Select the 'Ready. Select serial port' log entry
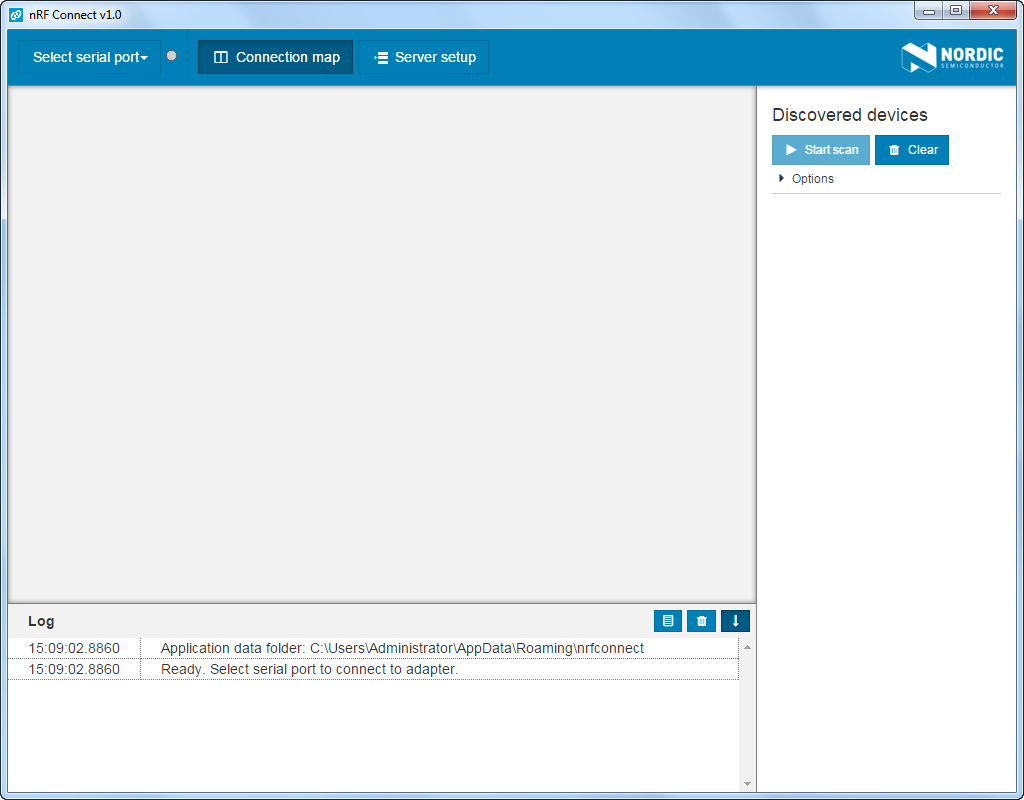This screenshot has height=800, width=1024. [373, 669]
